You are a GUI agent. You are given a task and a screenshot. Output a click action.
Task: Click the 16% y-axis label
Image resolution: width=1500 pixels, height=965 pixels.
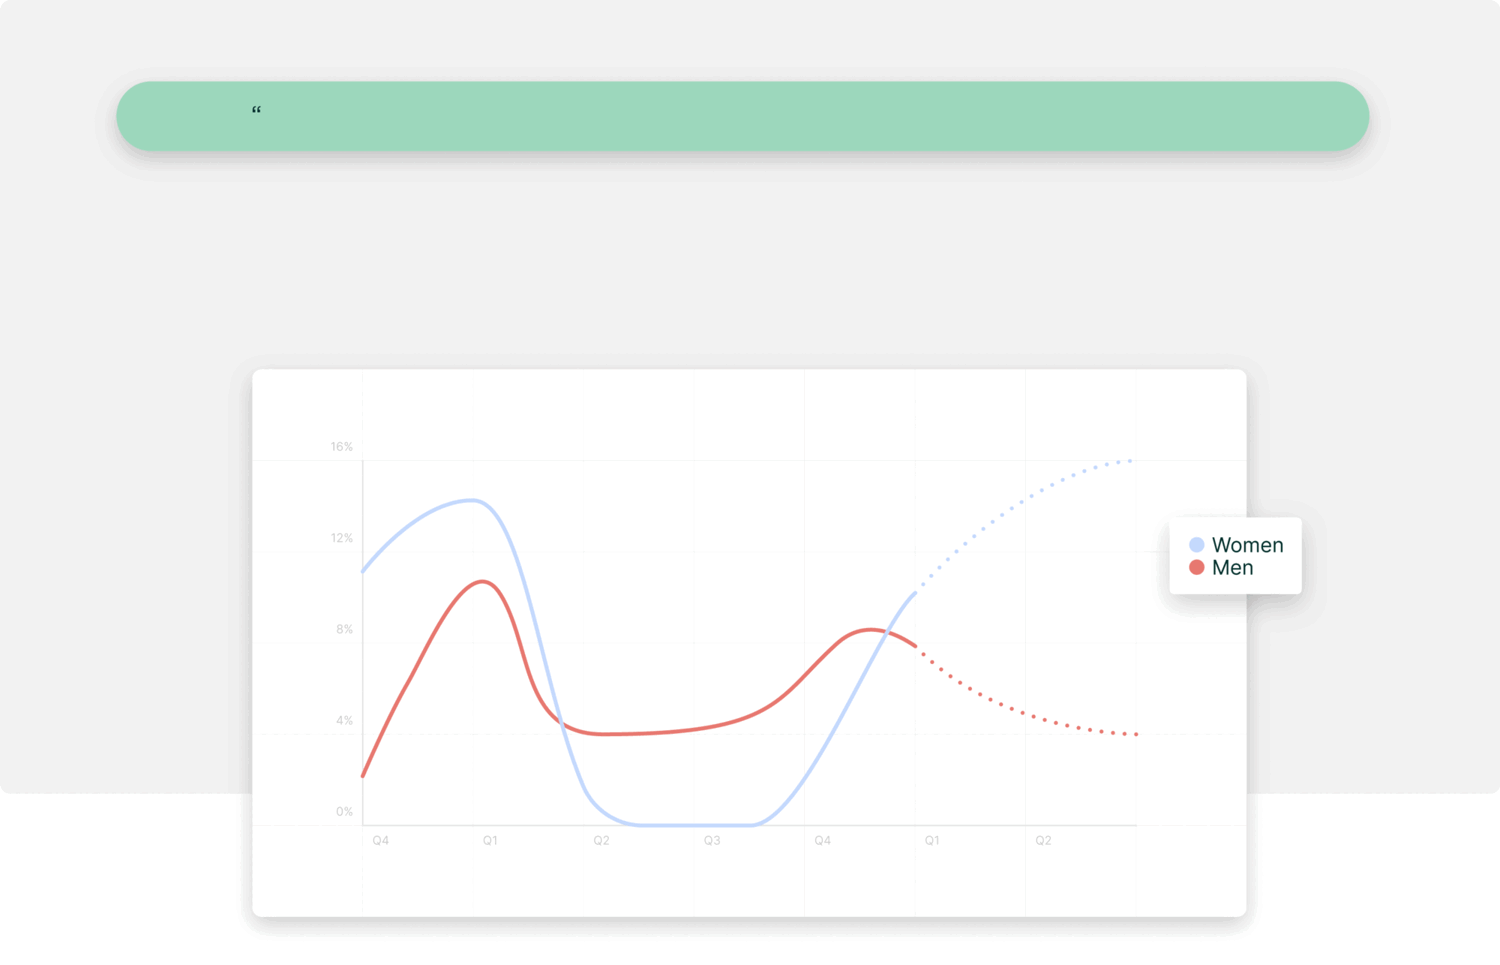pyautogui.click(x=342, y=447)
